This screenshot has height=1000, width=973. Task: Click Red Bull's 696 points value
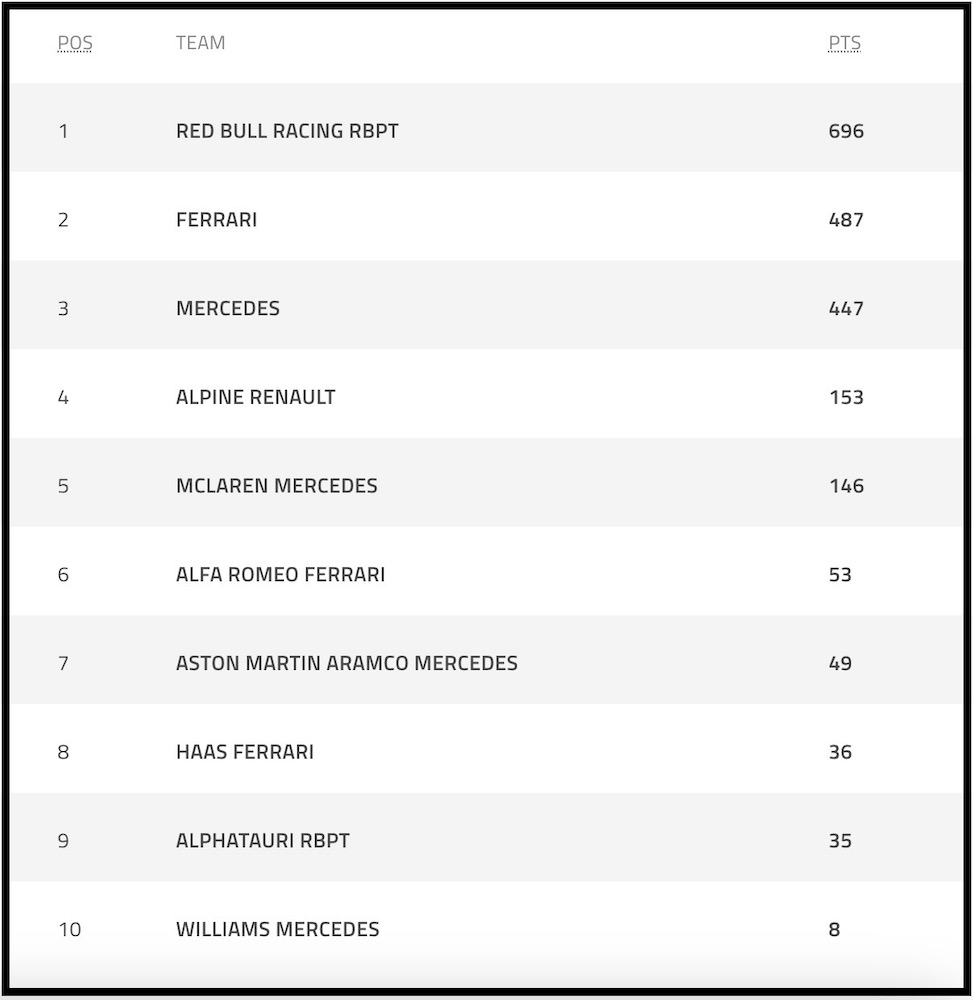845,131
